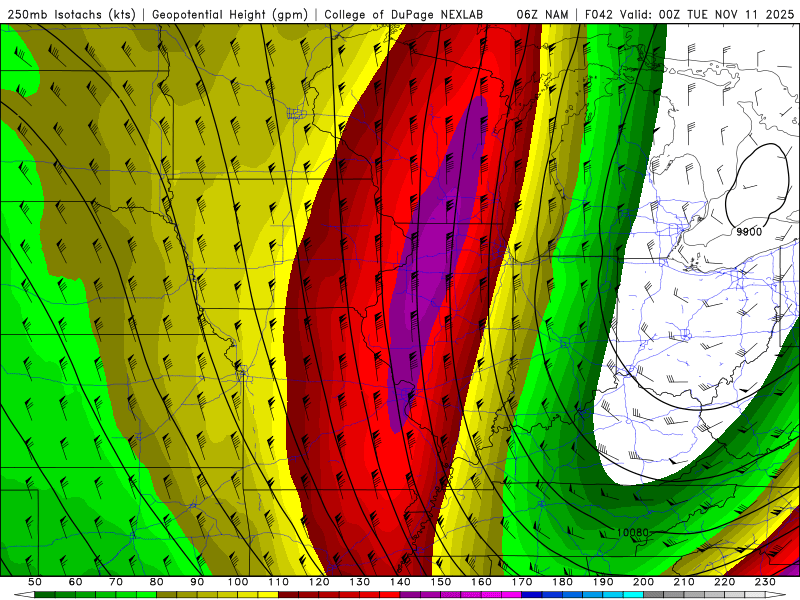Click the 150 value on the color scale
The width and height of the screenshot is (800, 600).
coord(440,582)
